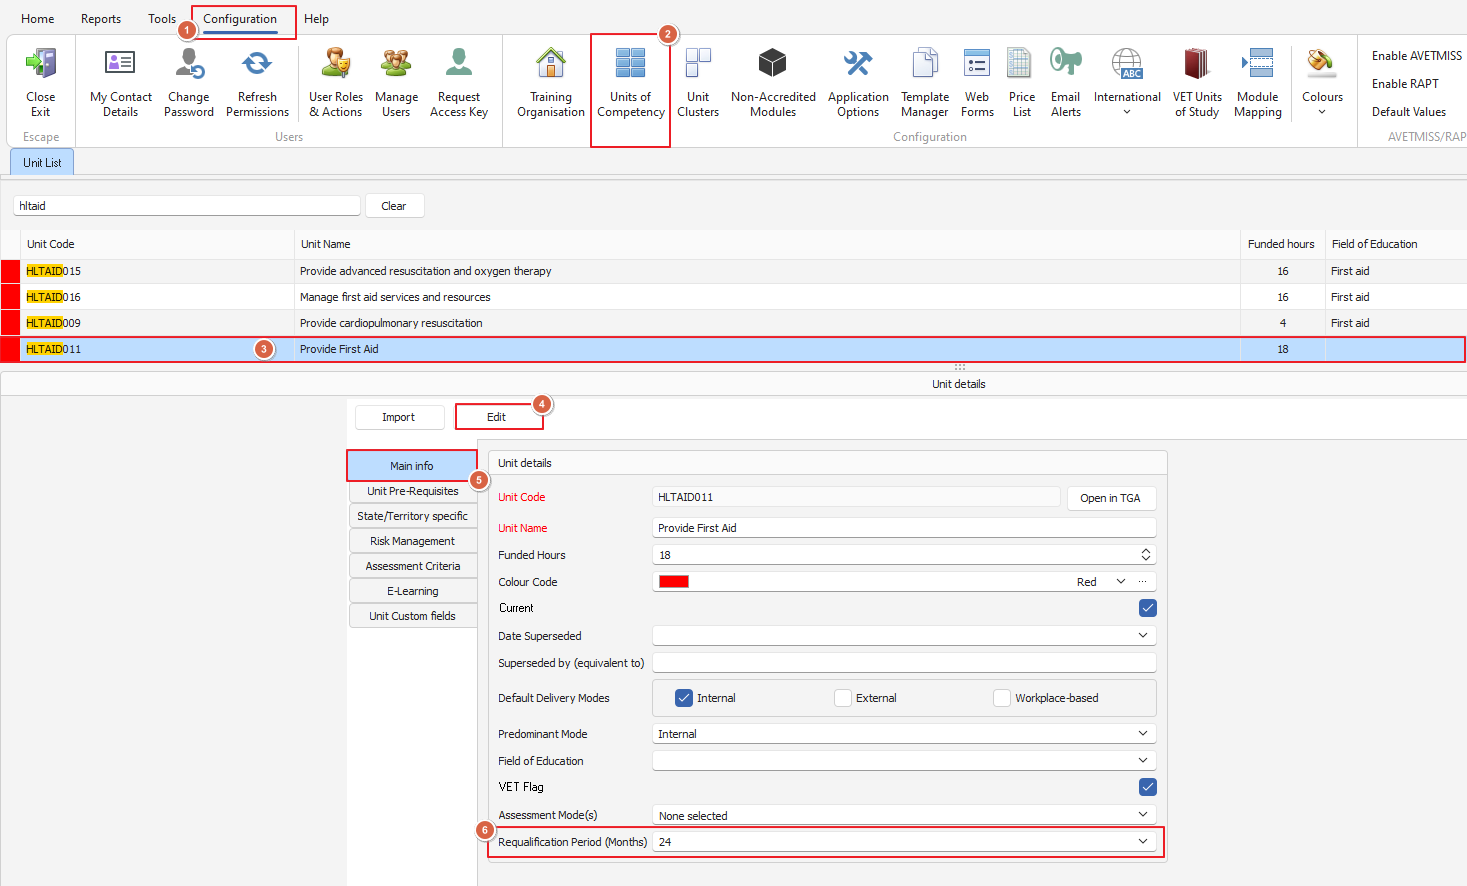Go to the Risk Management tab

(x=413, y=541)
